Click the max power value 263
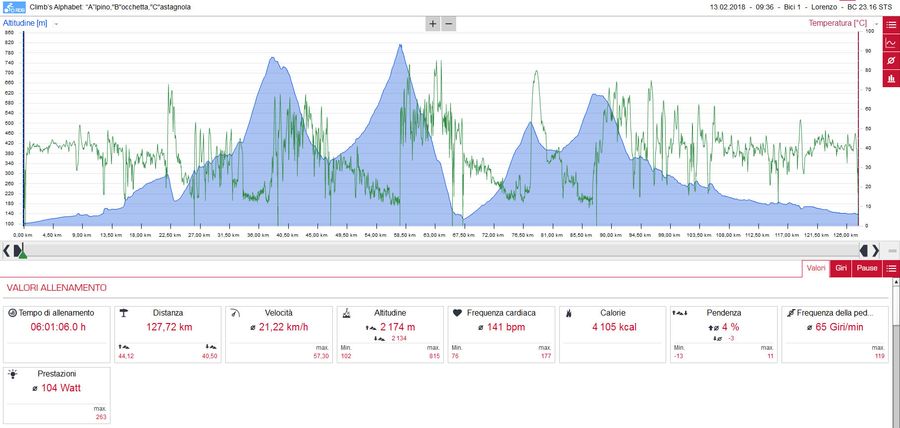The image size is (900, 428). coord(100,417)
